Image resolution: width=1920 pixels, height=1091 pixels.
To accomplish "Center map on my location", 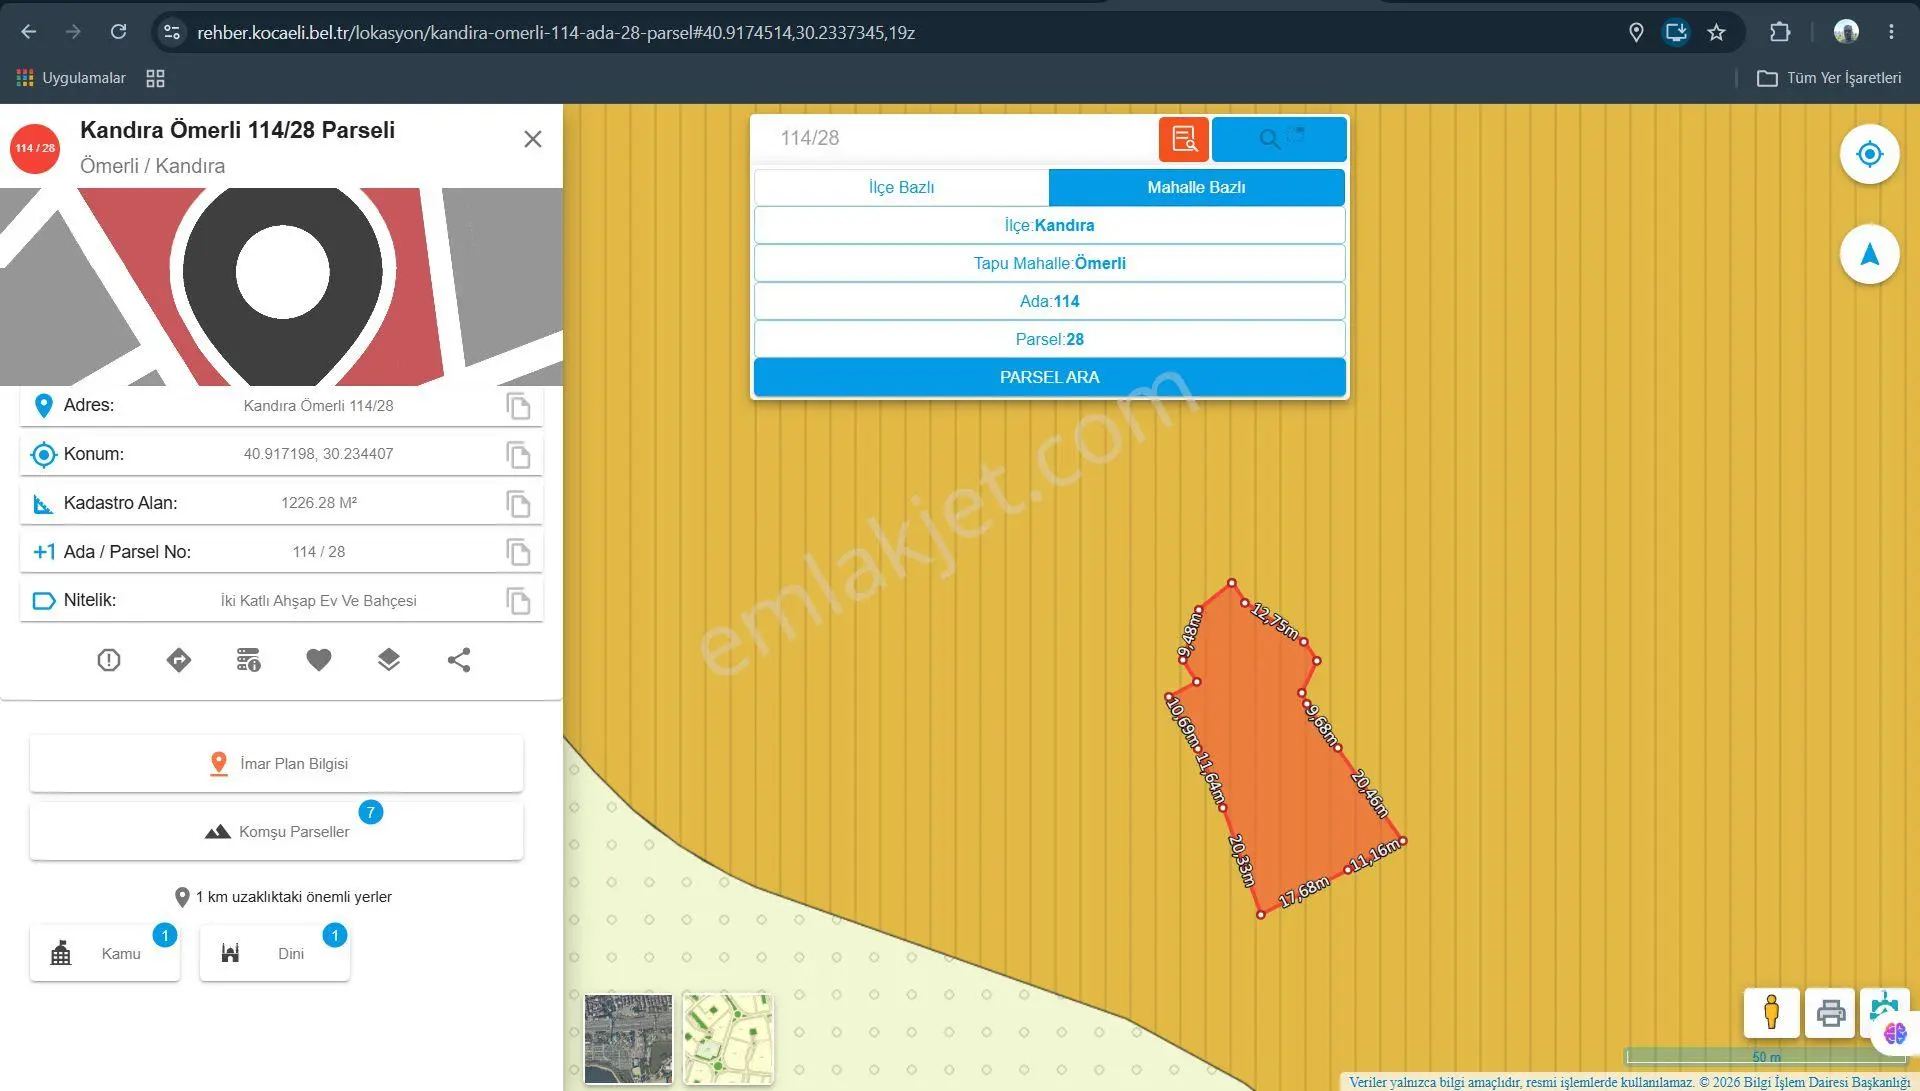I will [1869, 154].
